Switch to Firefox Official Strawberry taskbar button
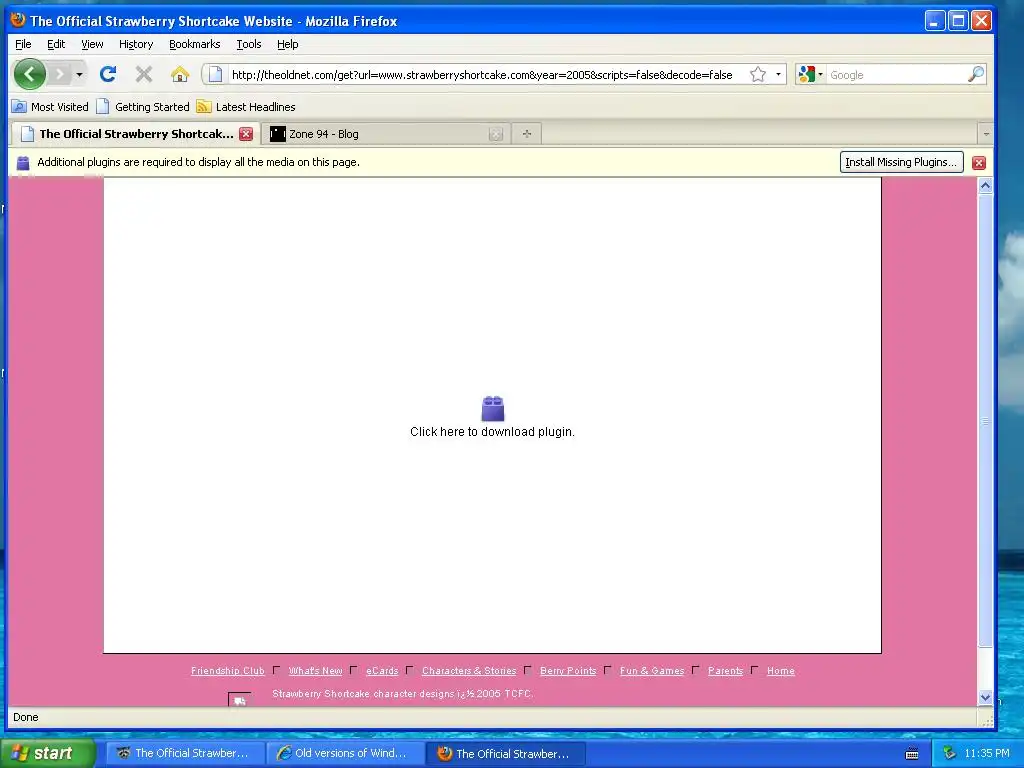Viewport: 1024px width, 768px height. pos(505,753)
